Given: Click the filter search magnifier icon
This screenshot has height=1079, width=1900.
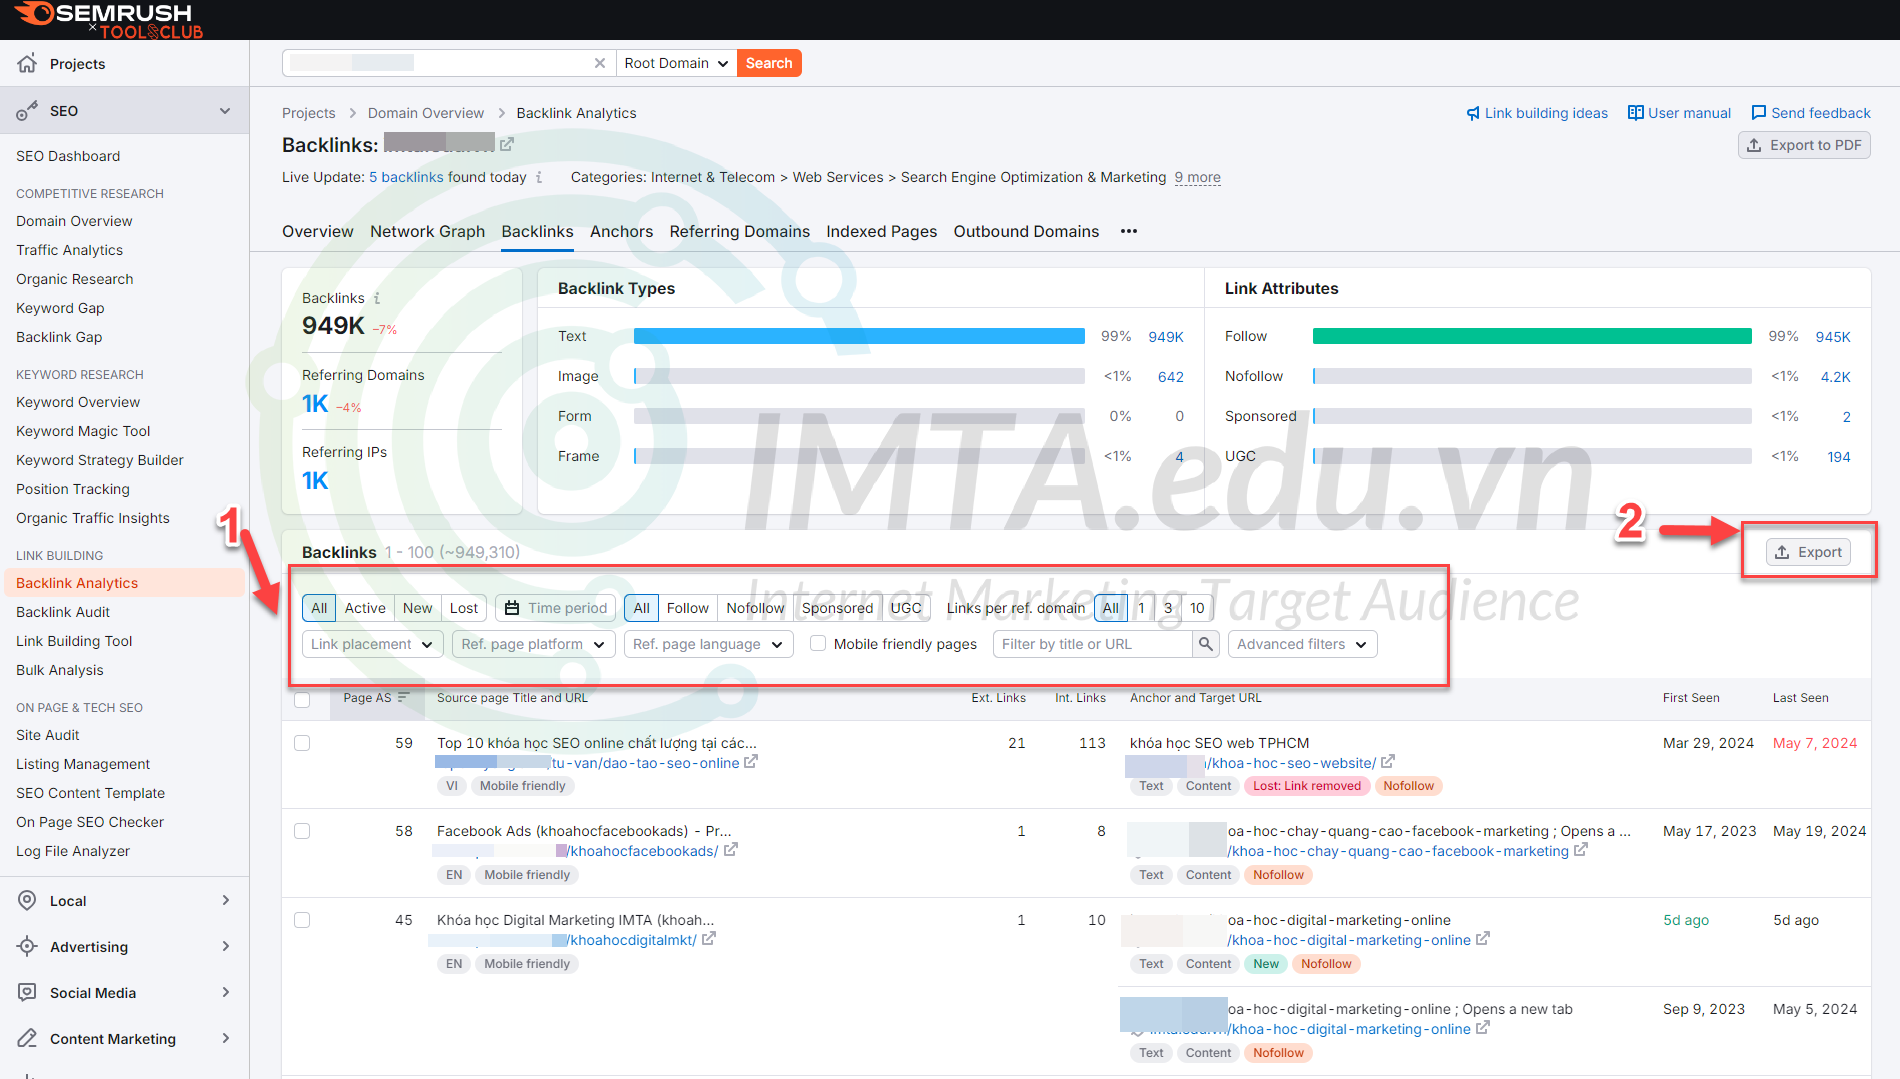Looking at the screenshot, I should click(1206, 644).
